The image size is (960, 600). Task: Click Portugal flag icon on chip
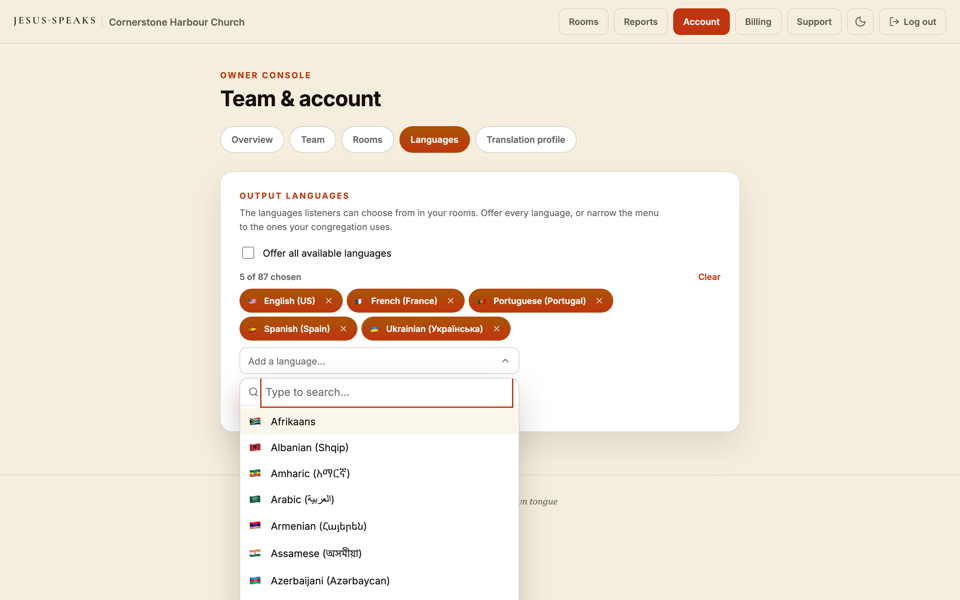[482, 301]
